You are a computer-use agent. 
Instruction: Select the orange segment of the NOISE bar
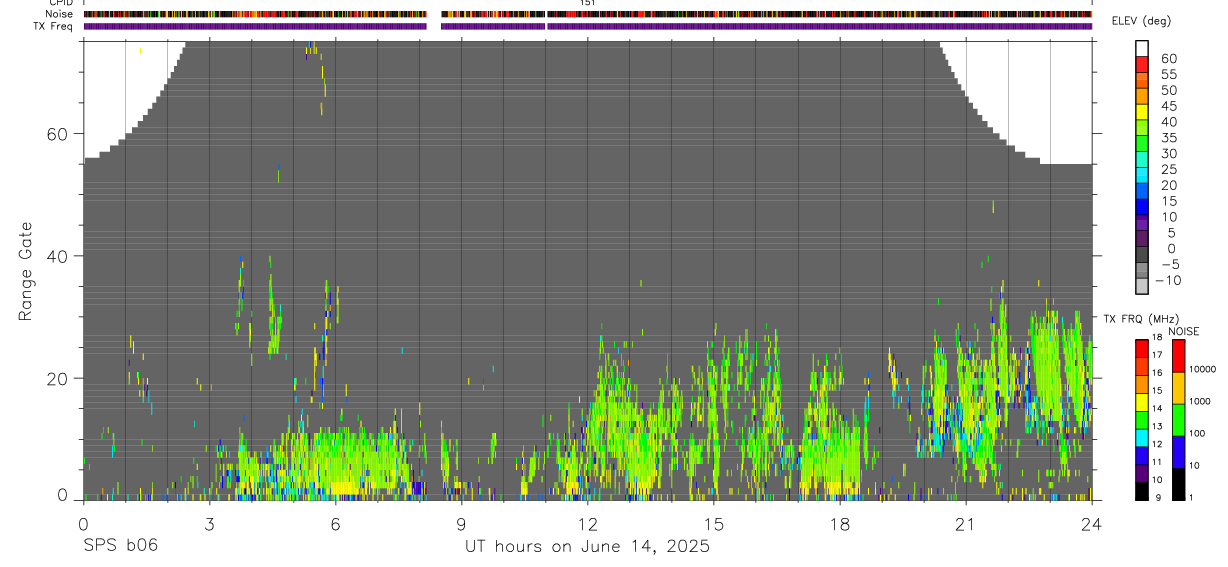coord(1178,388)
